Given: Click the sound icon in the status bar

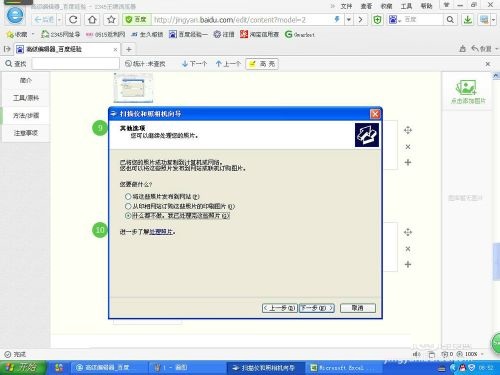Looking at the screenshot, I should (x=416, y=354).
